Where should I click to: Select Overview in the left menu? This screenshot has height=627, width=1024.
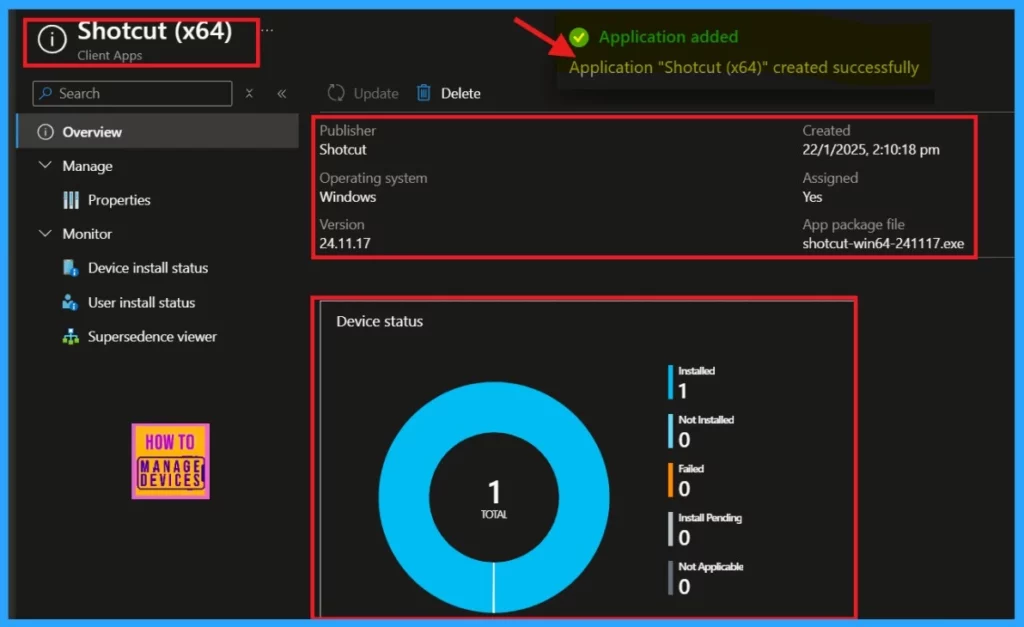158,131
